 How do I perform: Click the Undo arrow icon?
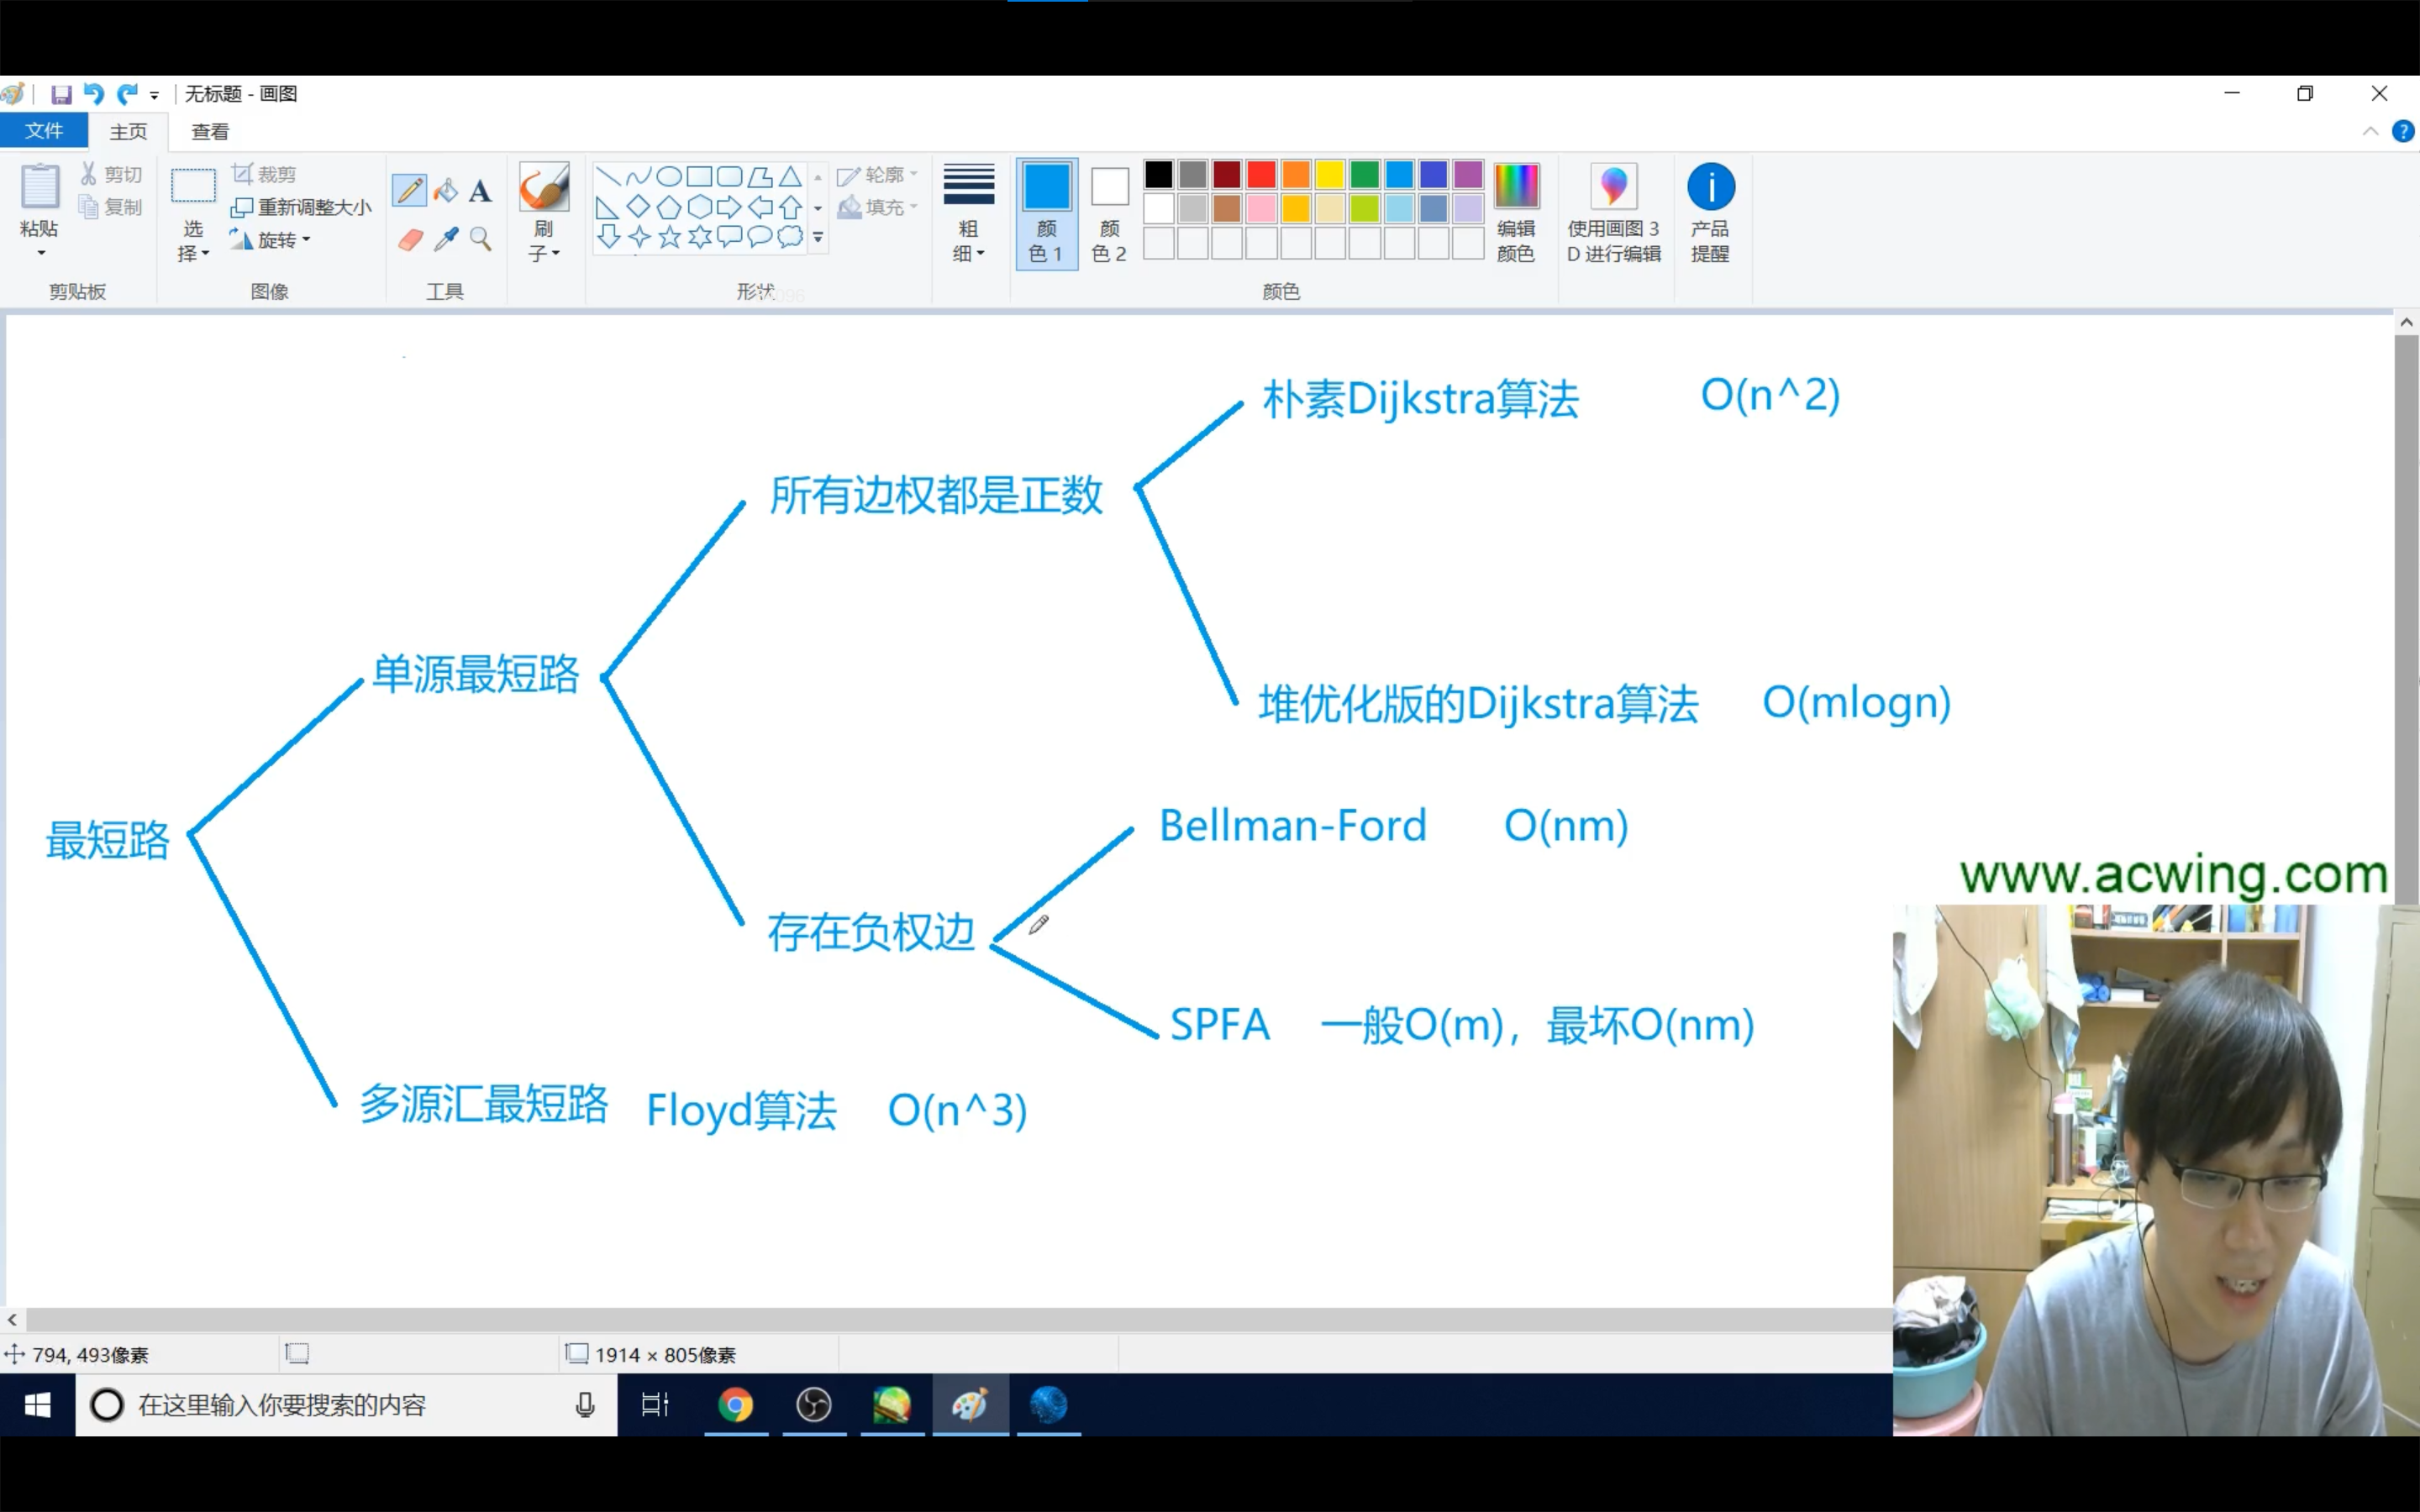93,94
